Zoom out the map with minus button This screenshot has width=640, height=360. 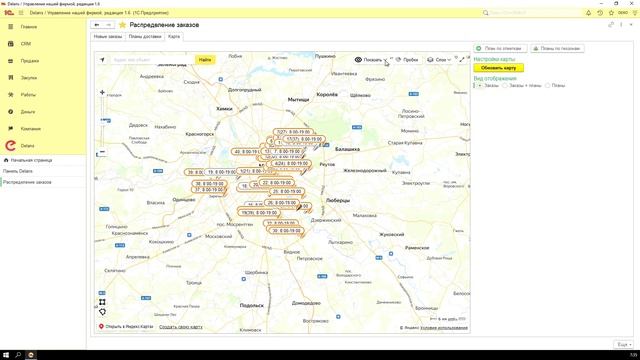click(x=102, y=152)
